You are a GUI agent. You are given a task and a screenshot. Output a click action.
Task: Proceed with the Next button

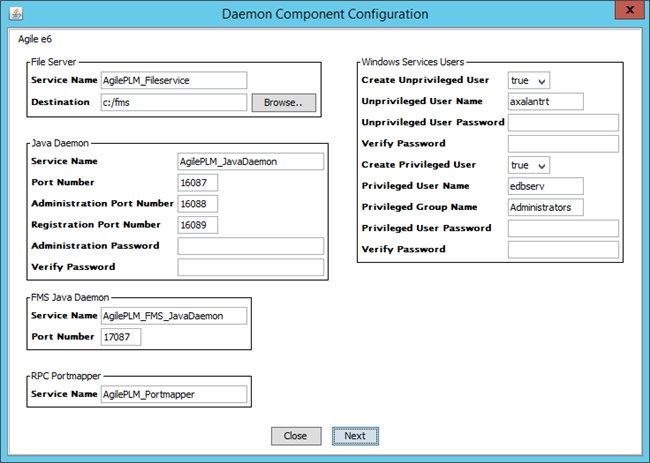pyautogui.click(x=355, y=436)
